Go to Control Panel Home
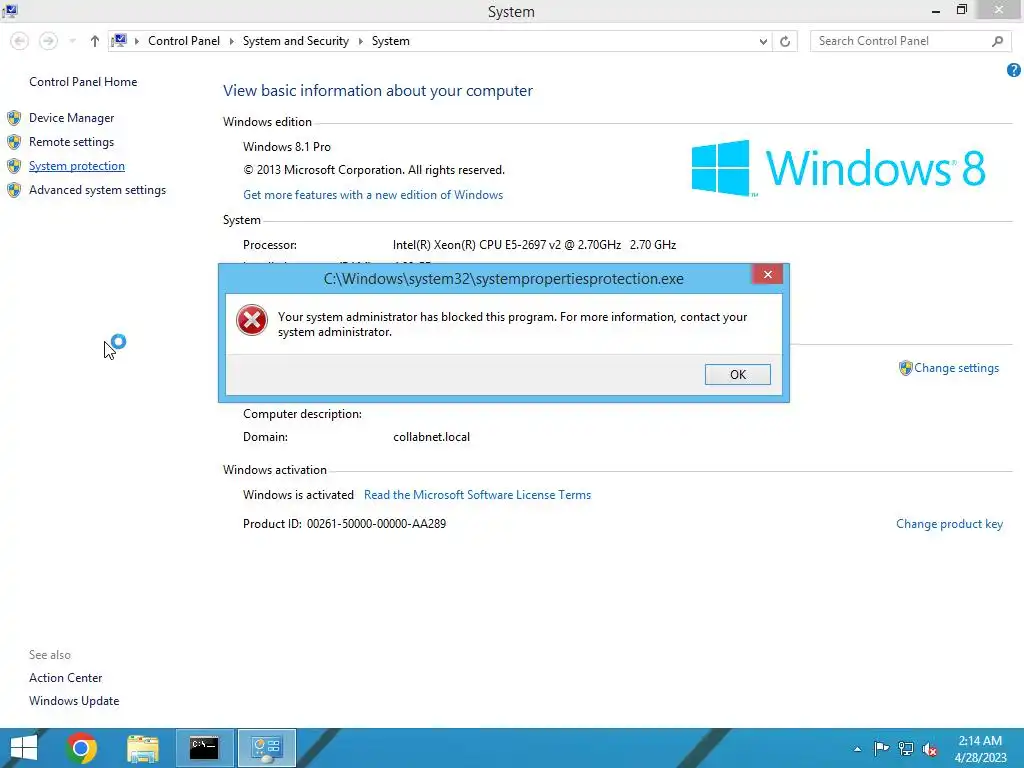 (83, 82)
